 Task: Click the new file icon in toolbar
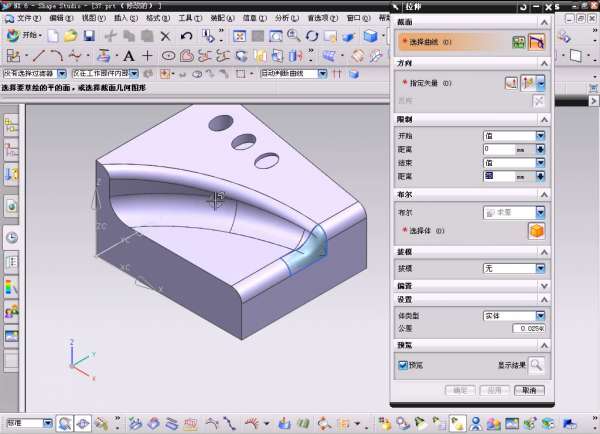click(x=51, y=36)
